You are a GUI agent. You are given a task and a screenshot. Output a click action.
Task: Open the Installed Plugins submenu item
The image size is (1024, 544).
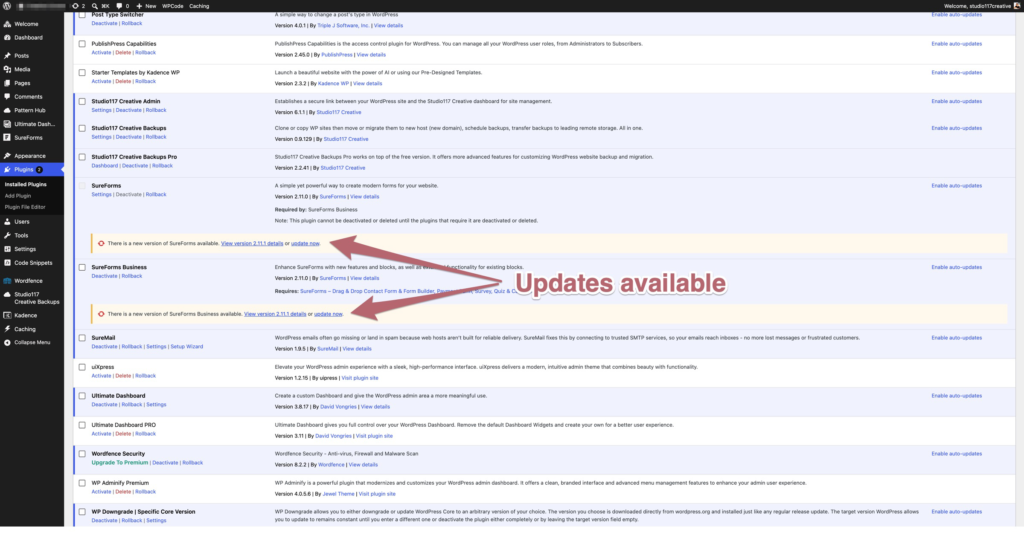pyautogui.click(x=25, y=184)
